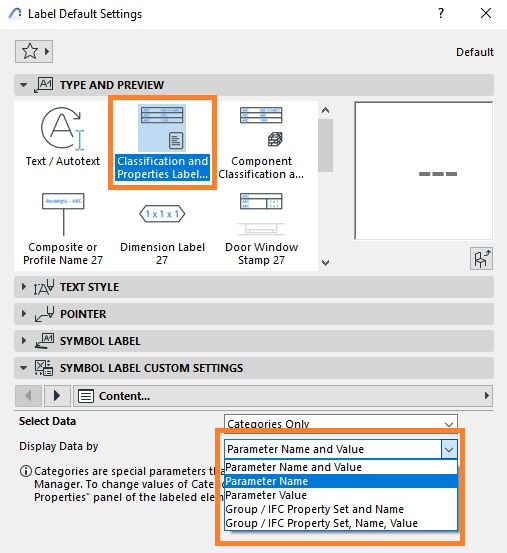Expand the Text Style panel
Image resolution: width=507 pixels, height=553 pixels.
coord(254,287)
